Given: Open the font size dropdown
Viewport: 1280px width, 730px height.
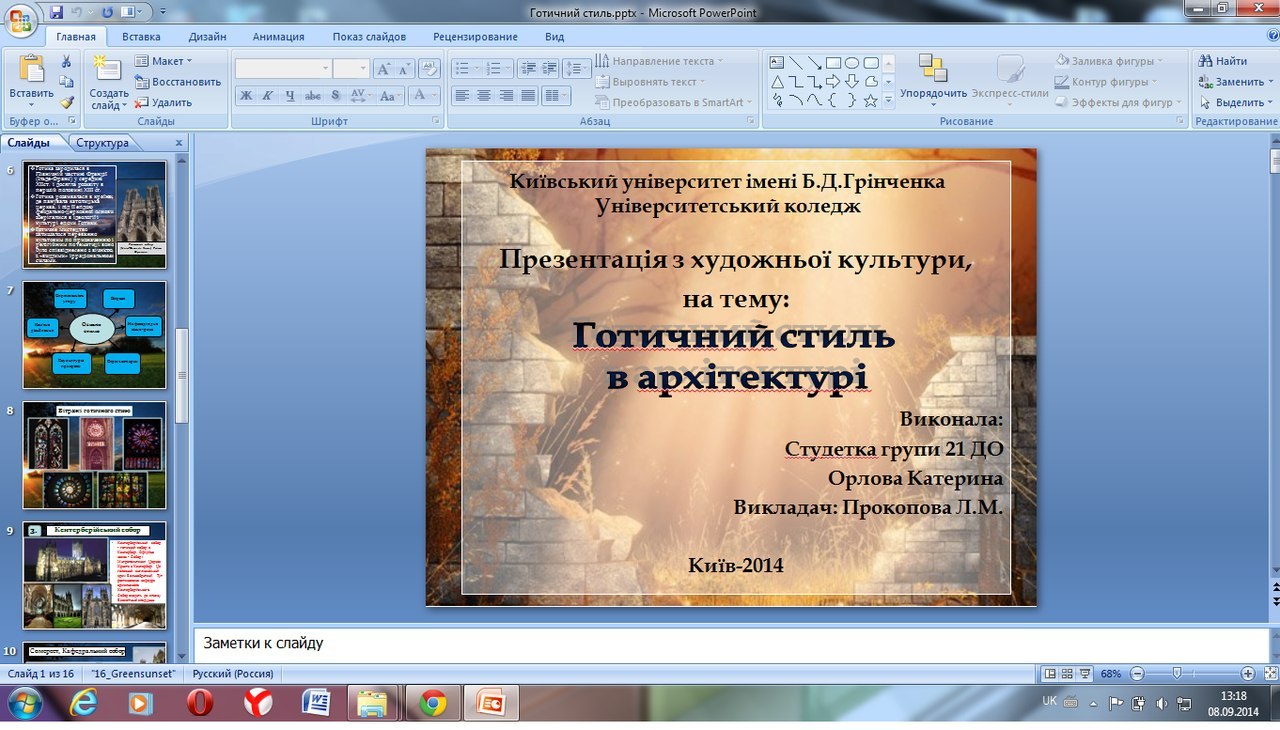Looking at the screenshot, I should 363,69.
